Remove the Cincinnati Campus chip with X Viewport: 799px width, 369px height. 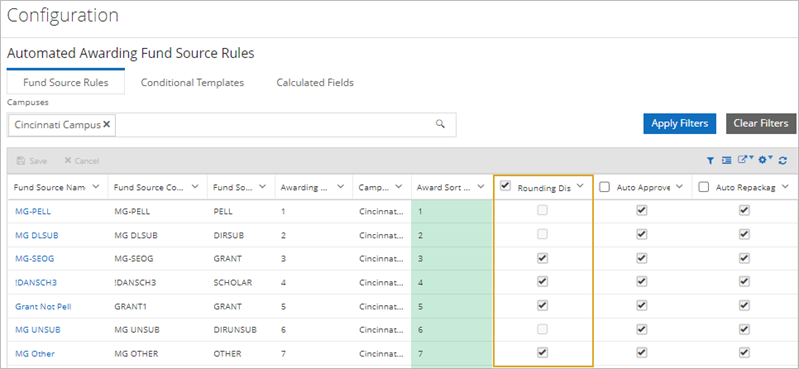tap(106, 124)
